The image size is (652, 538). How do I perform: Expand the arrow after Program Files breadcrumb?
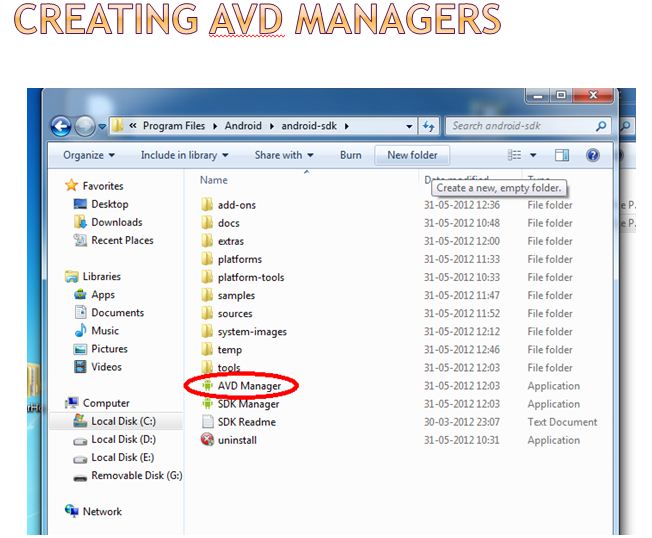click(x=215, y=126)
